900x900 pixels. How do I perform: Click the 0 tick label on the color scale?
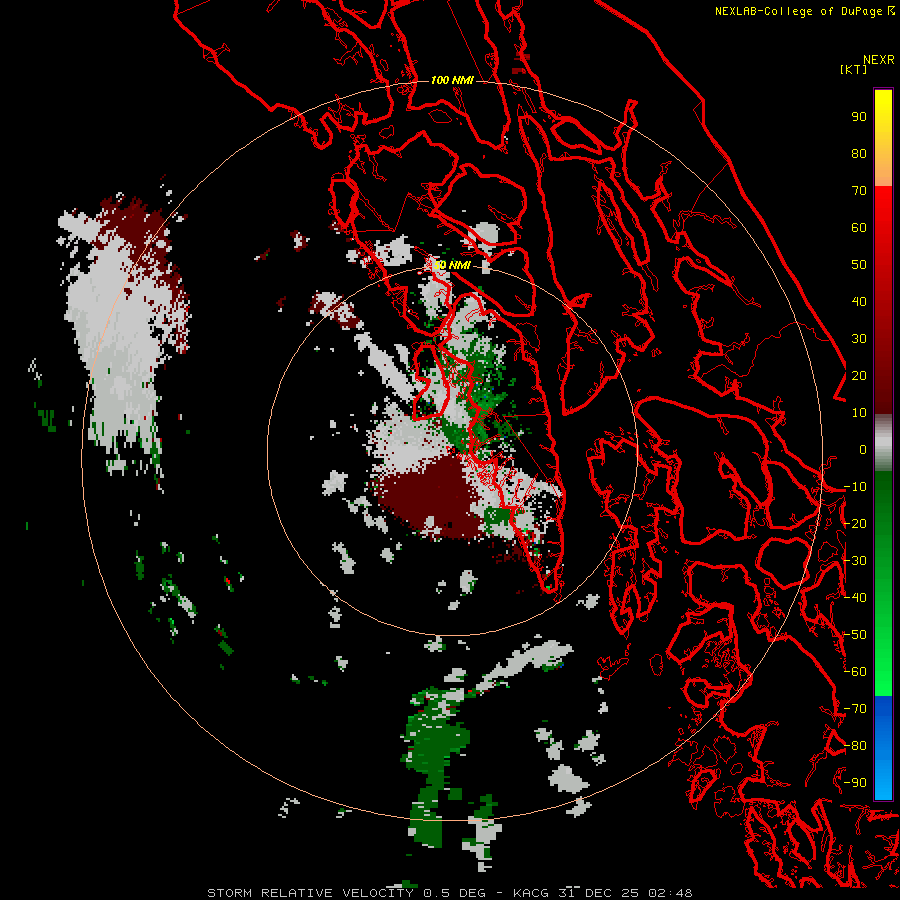click(863, 450)
